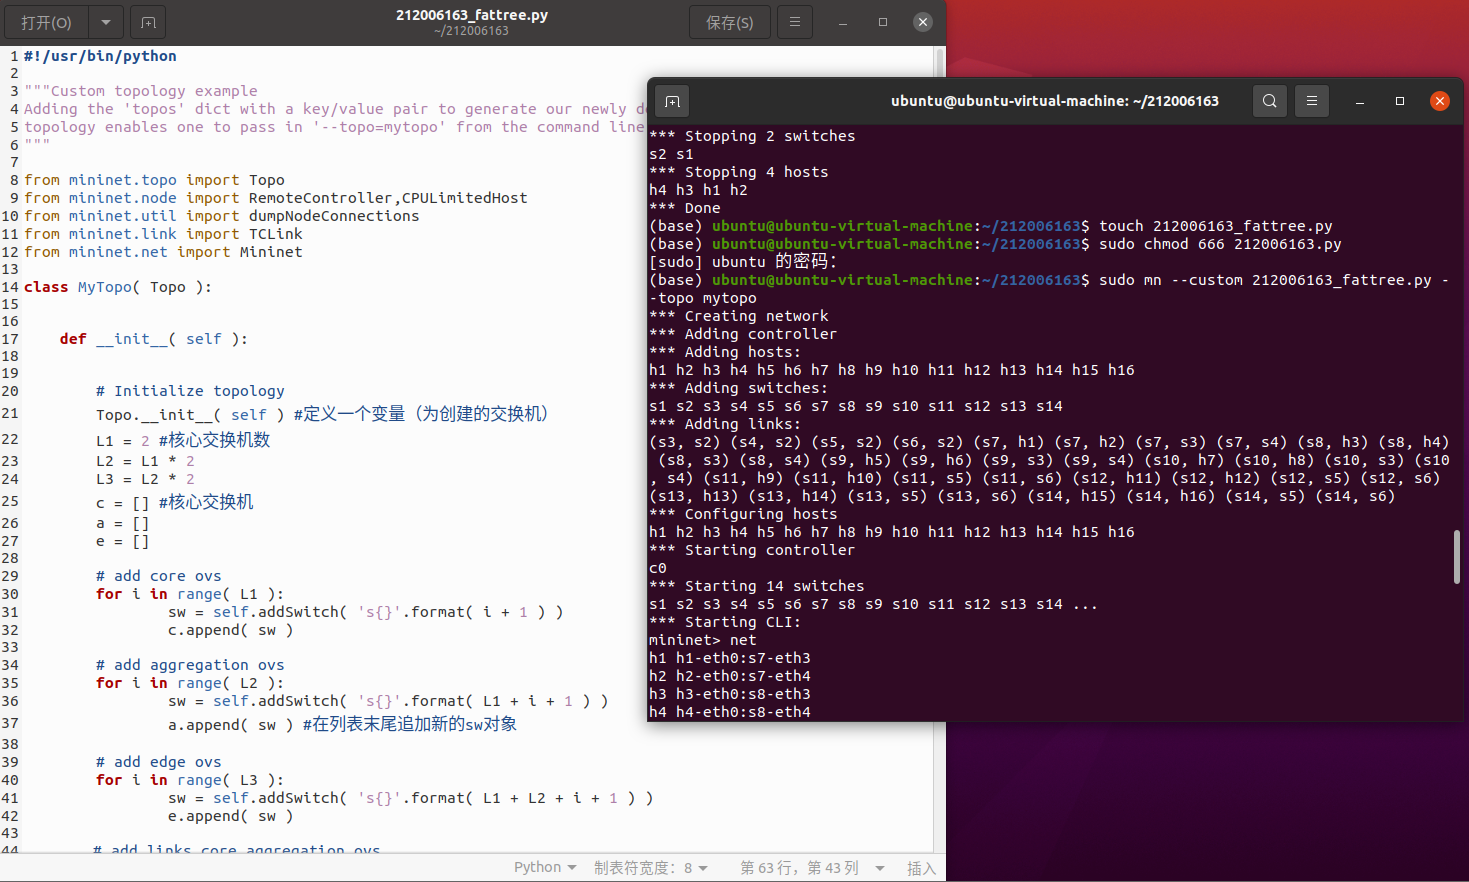Minimize the text editor window
This screenshot has width=1469, height=882.
pyautogui.click(x=843, y=22)
